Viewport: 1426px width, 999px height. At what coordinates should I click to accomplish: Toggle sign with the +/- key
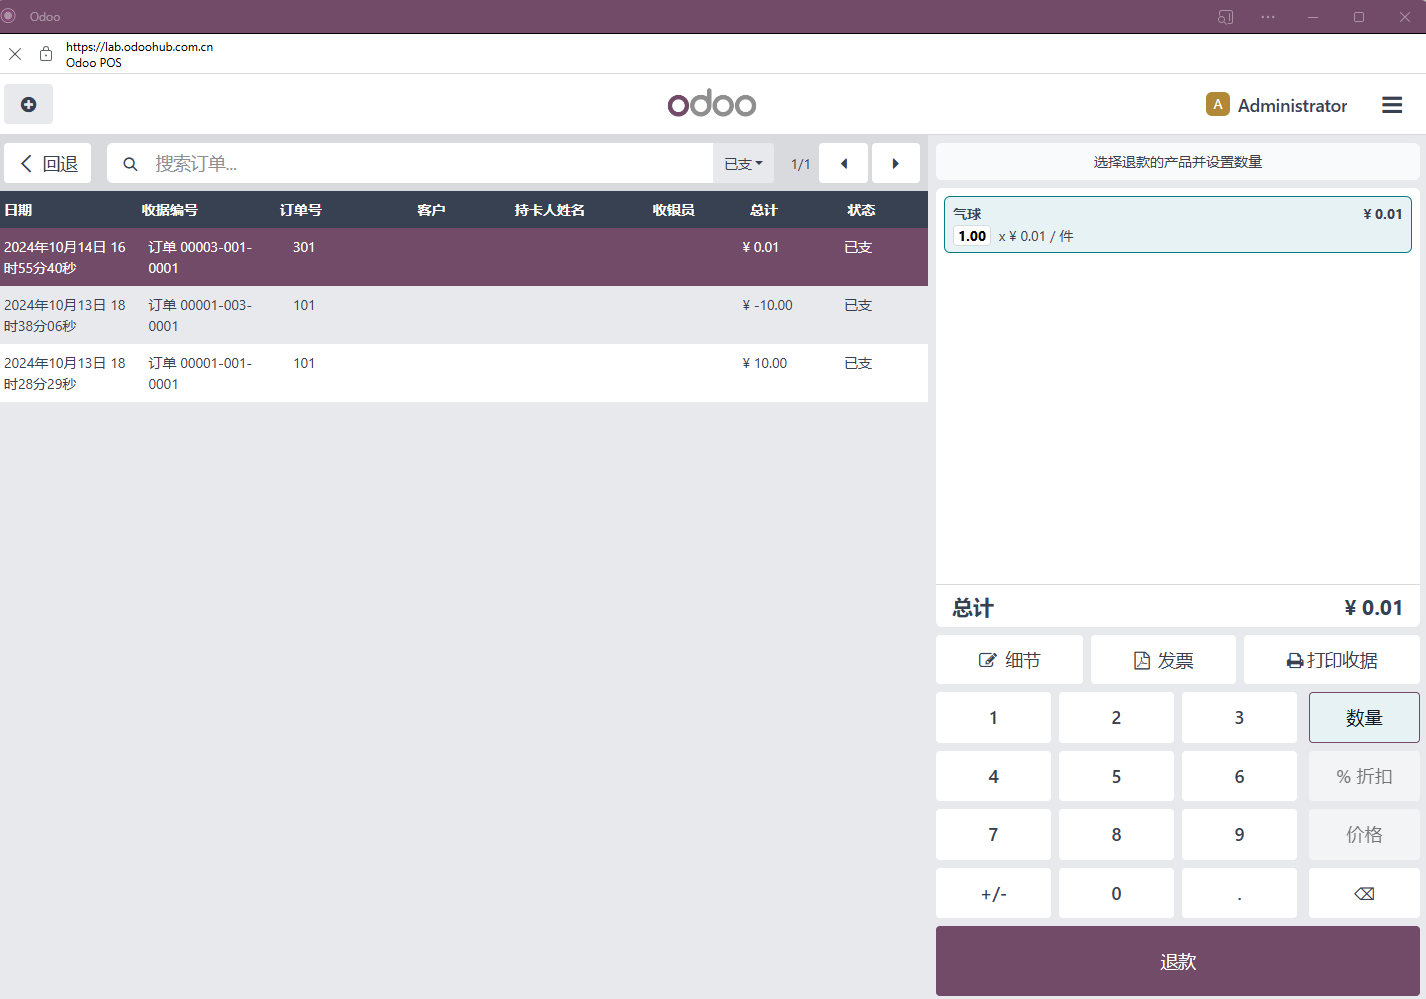[993, 893]
